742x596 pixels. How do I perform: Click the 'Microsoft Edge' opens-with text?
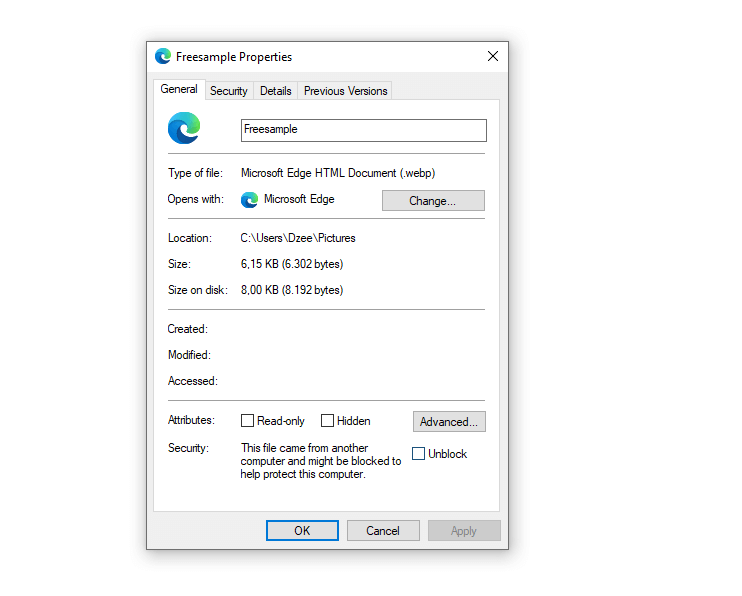pyautogui.click(x=299, y=199)
